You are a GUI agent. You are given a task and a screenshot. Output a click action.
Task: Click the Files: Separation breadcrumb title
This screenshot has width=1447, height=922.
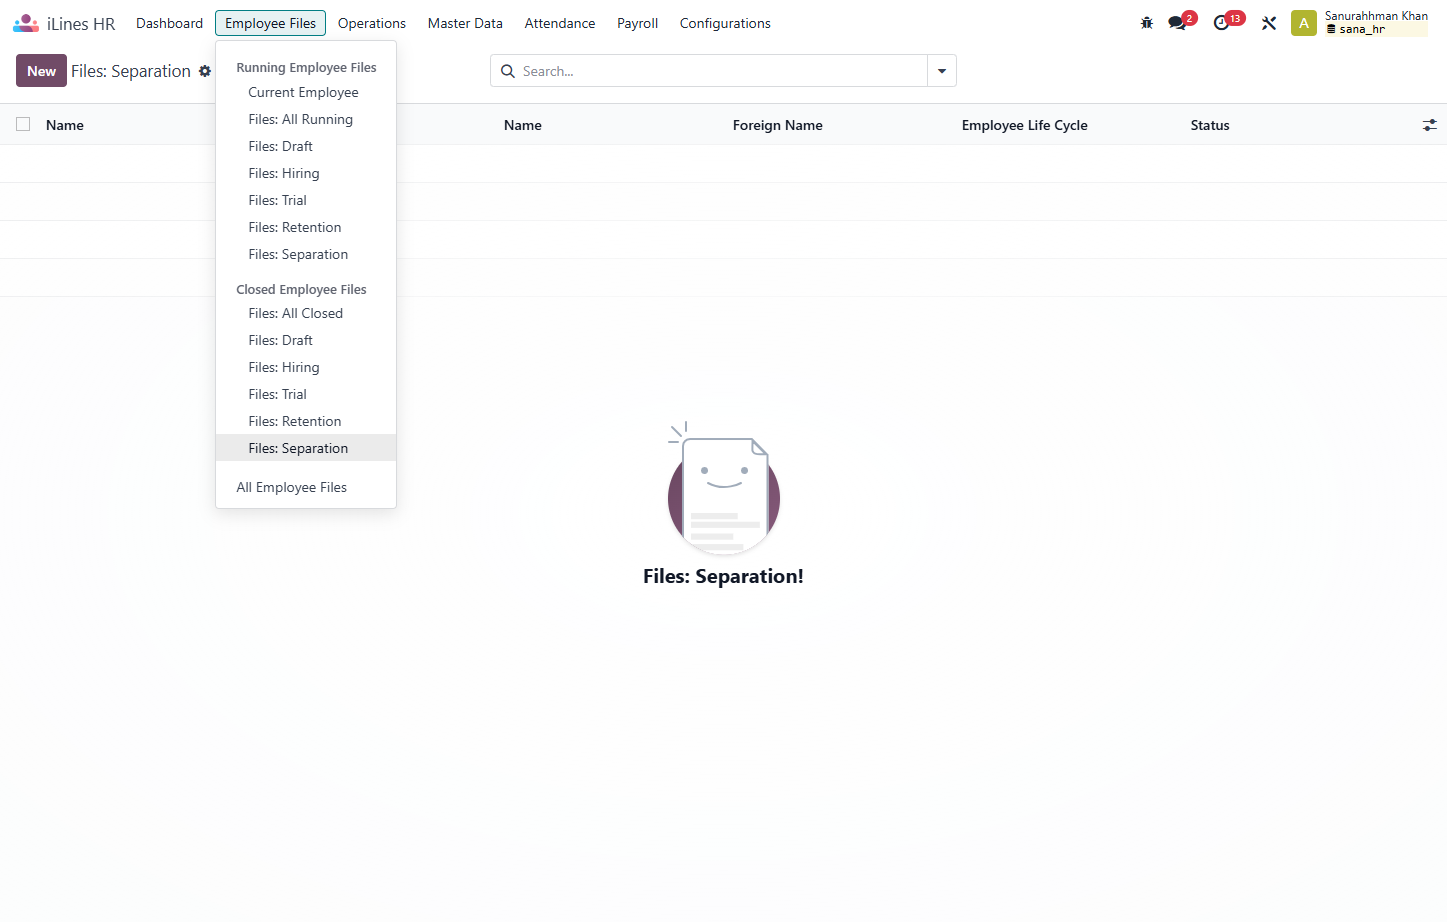tap(131, 71)
